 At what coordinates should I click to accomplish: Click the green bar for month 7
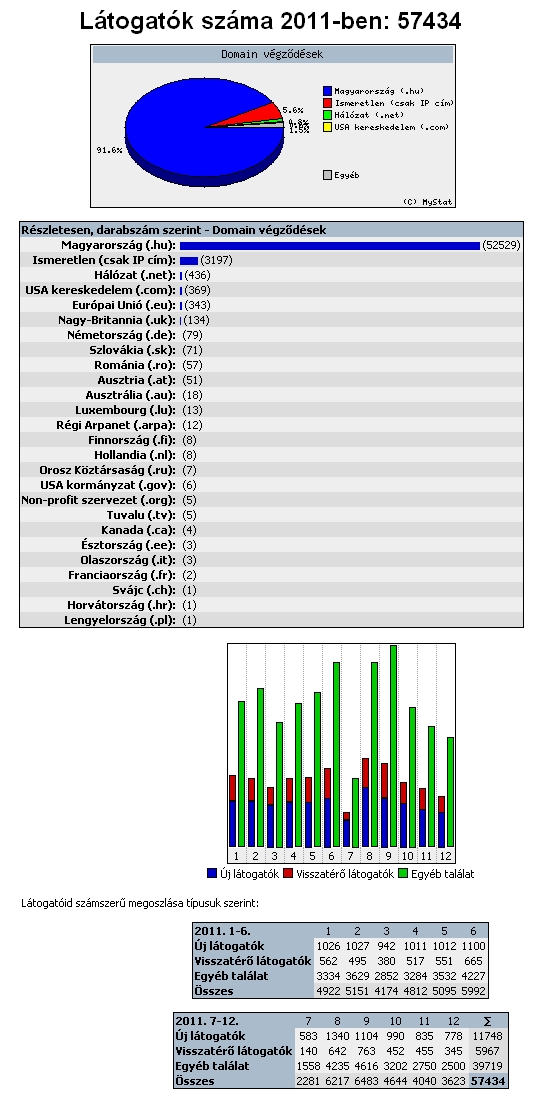click(x=356, y=812)
